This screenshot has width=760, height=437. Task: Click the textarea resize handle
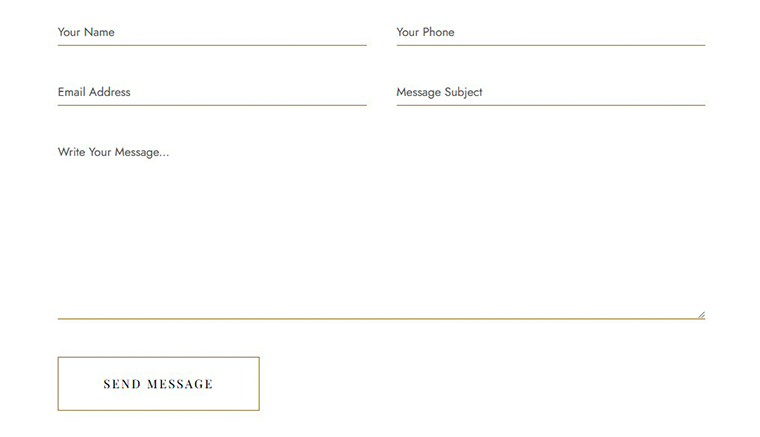tap(701, 314)
